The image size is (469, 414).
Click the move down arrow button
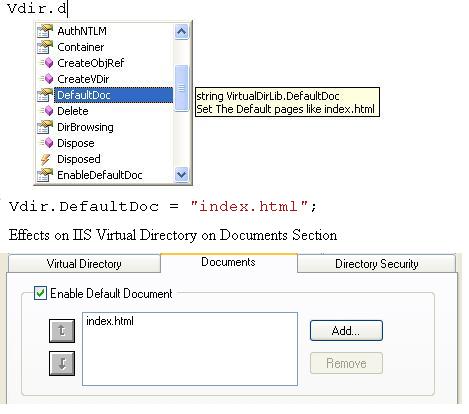coord(62,363)
